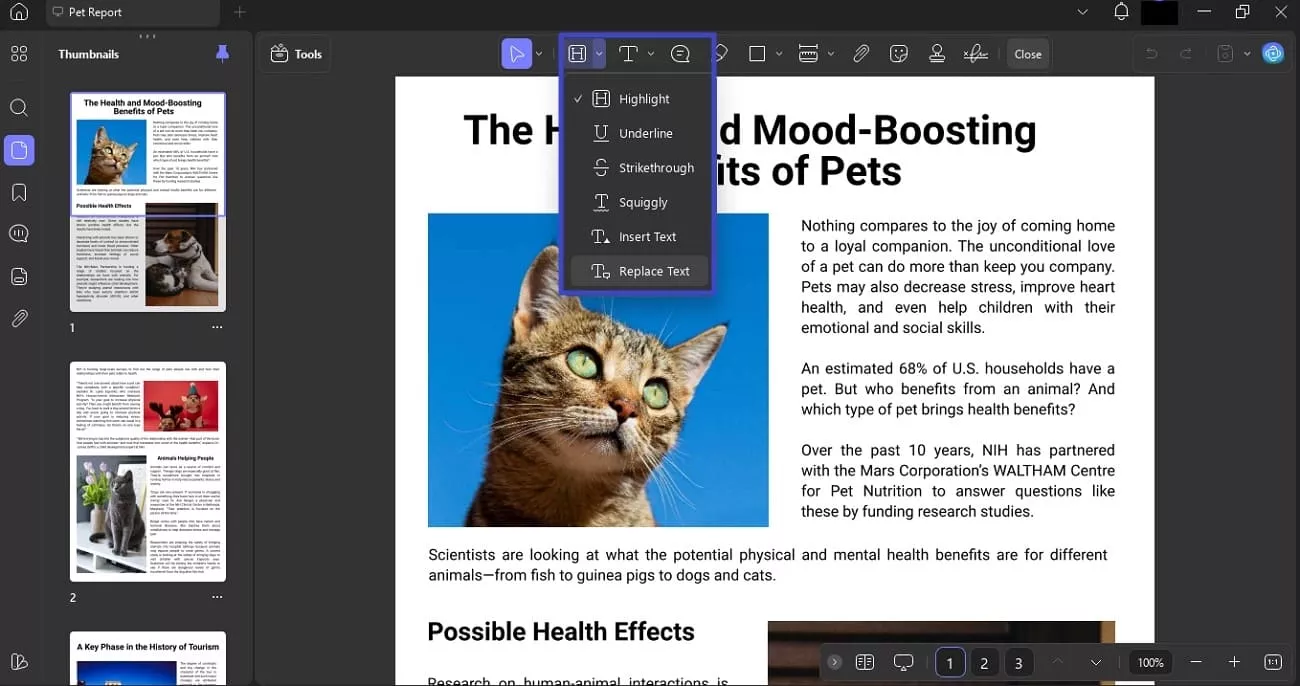The width and height of the screenshot is (1300, 686).
Task: Expand the text comment tool dropdown arrow
Action: (x=651, y=54)
